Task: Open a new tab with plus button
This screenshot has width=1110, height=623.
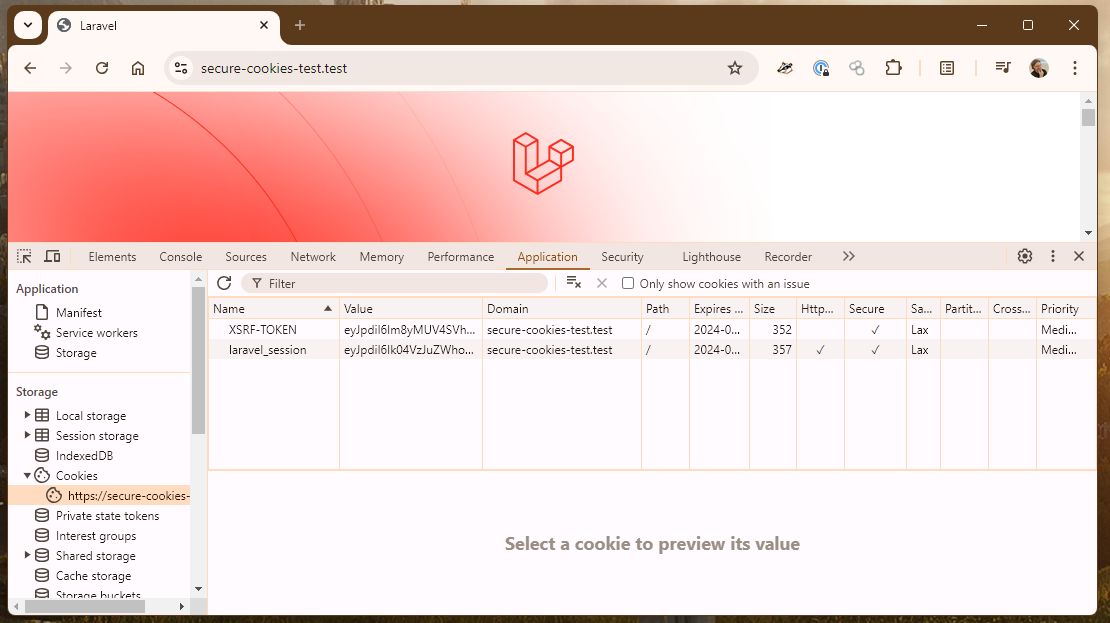Action: 300,25
